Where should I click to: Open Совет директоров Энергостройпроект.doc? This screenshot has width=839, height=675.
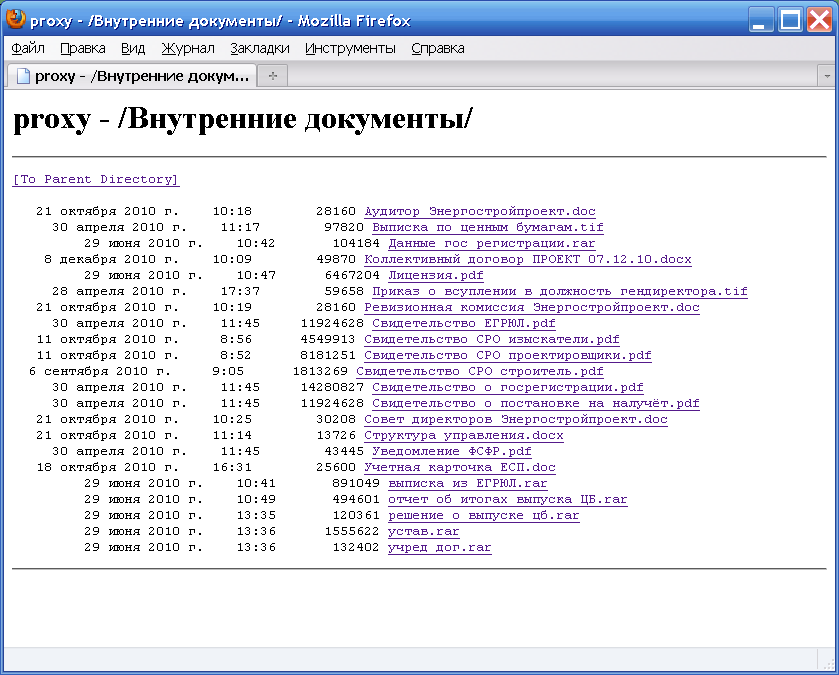516,420
